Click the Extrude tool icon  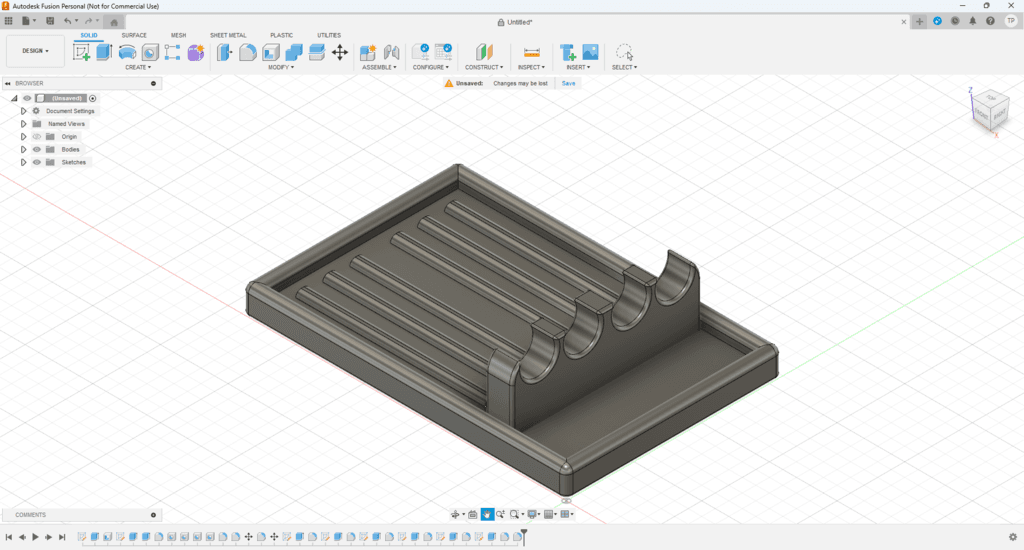click(104, 52)
